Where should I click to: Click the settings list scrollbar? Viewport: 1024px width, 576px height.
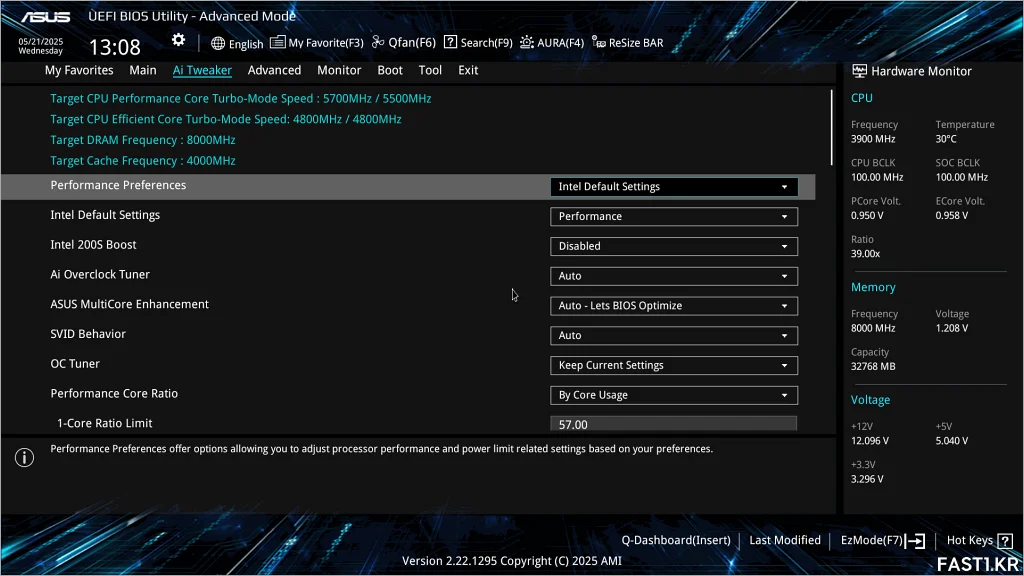coord(831,127)
